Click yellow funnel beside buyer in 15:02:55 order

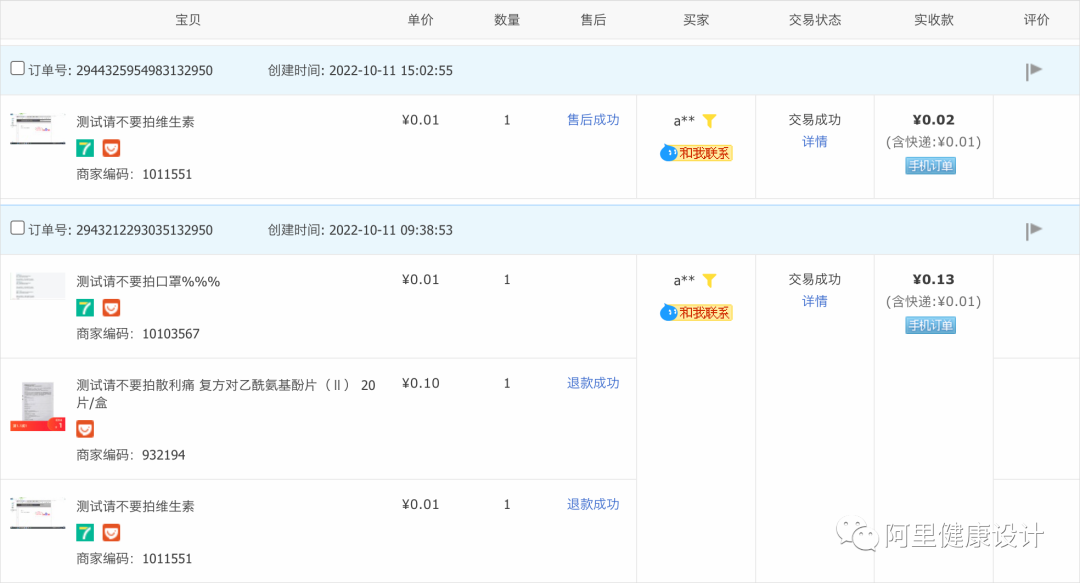(709, 121)
